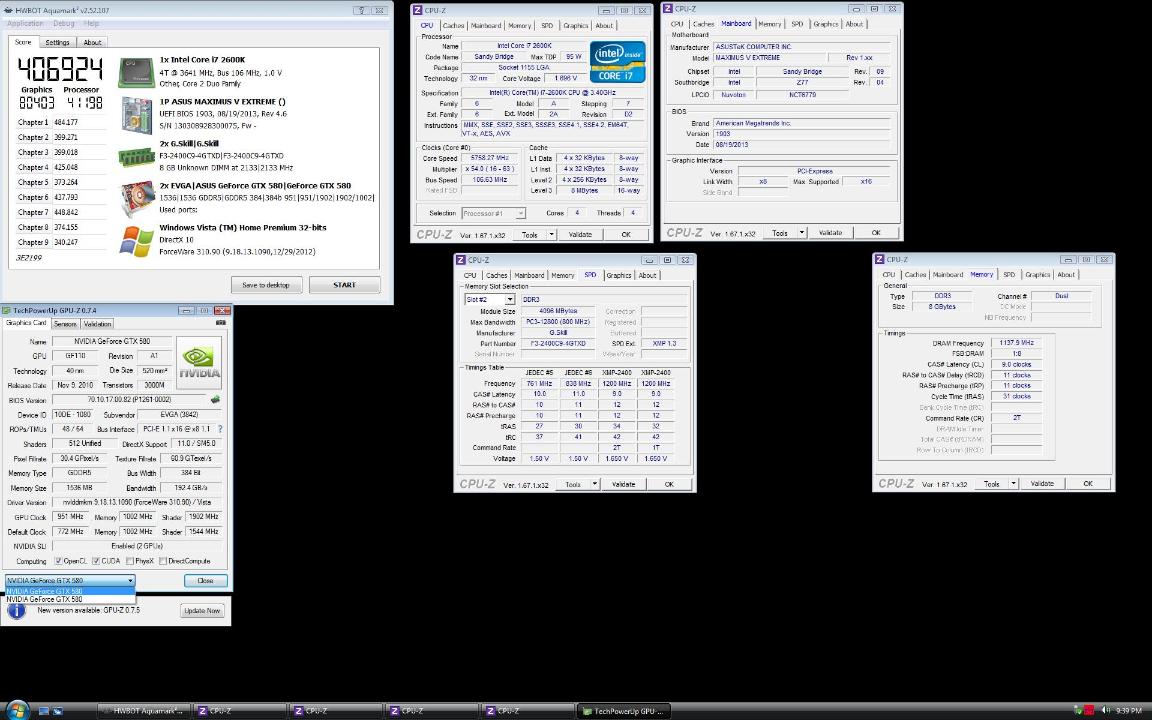The width and height of the screenshot is (1152, 720).
Task: Click the red security alert tray icon
Action: click(1090, 710)
